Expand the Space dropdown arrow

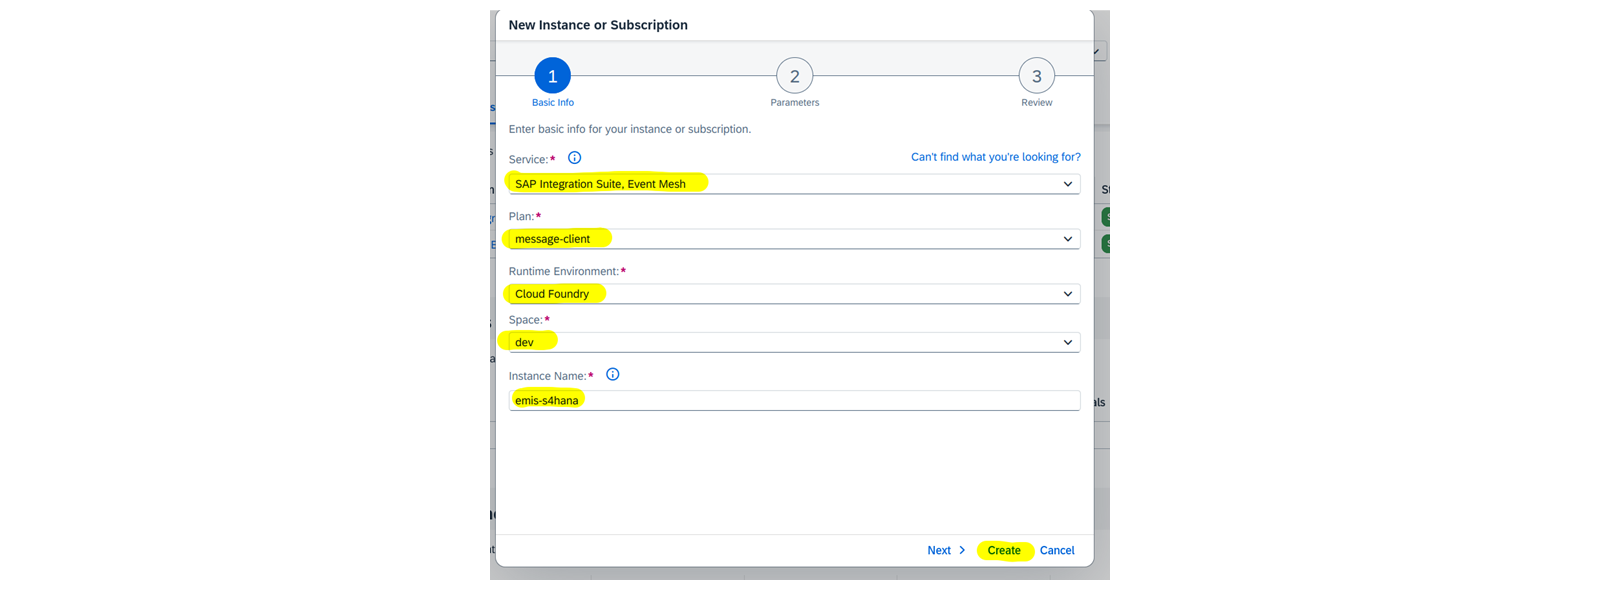point(1068,342)
